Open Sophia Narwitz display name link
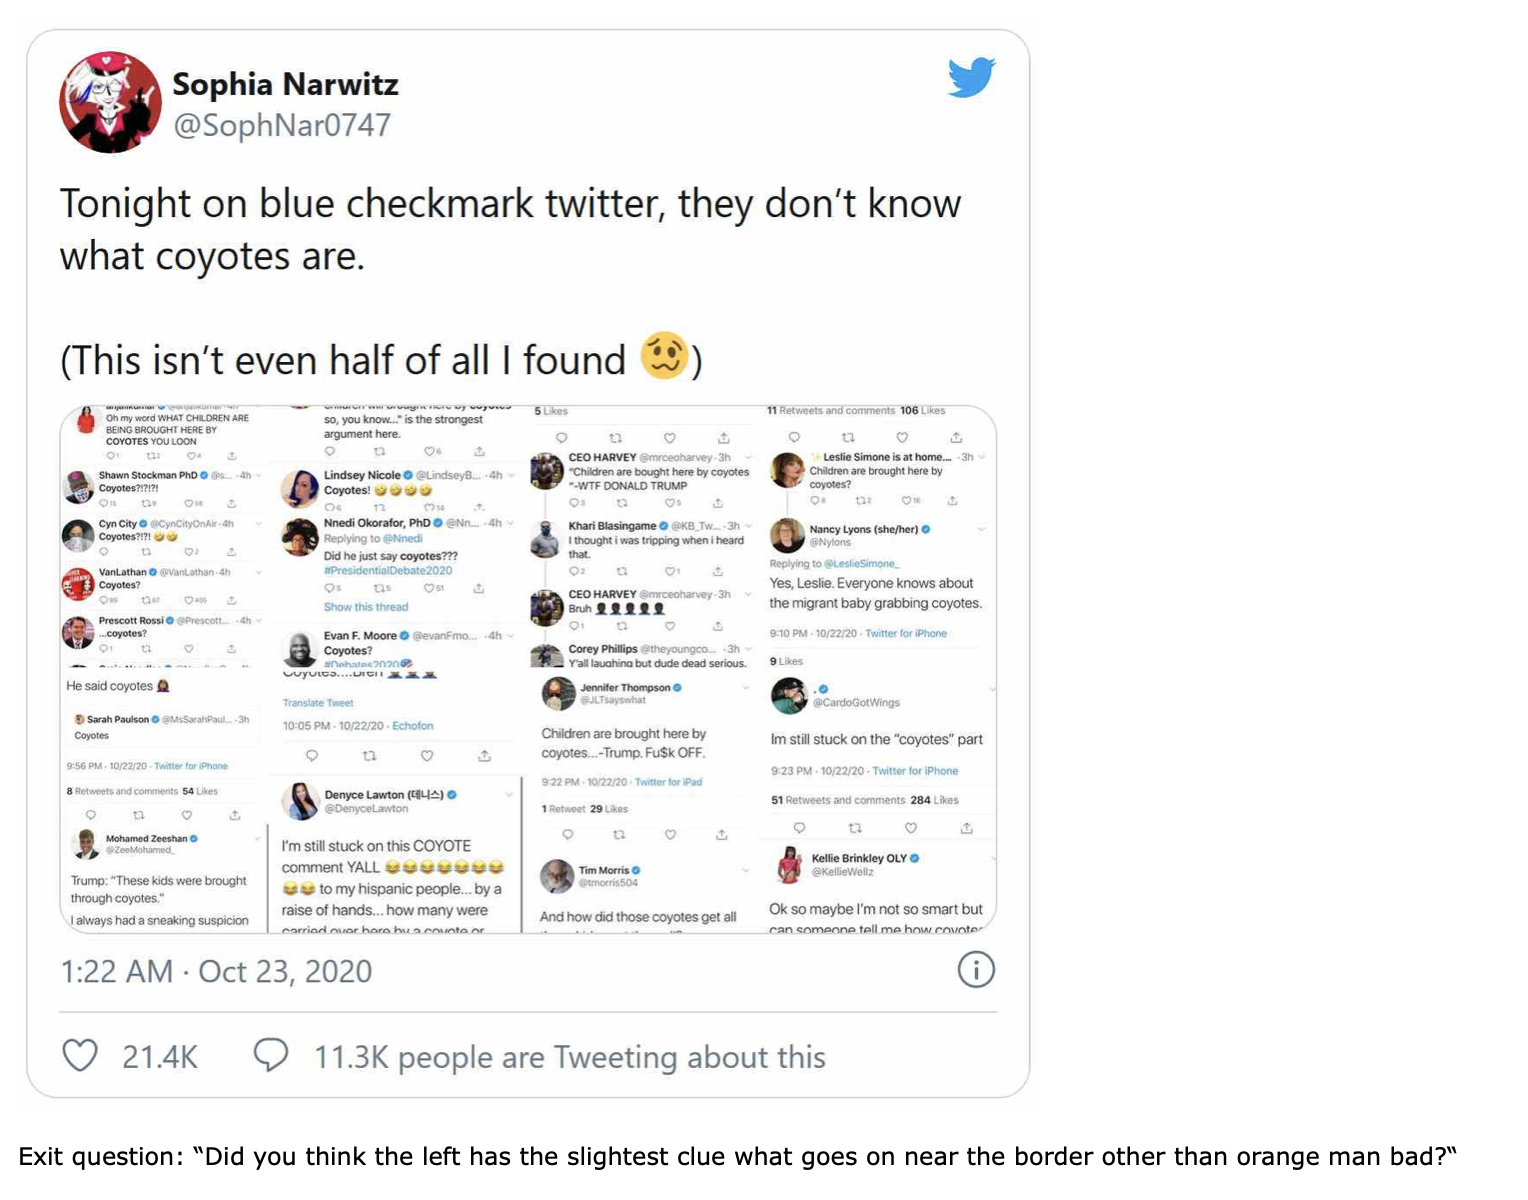 click(285, 84)
